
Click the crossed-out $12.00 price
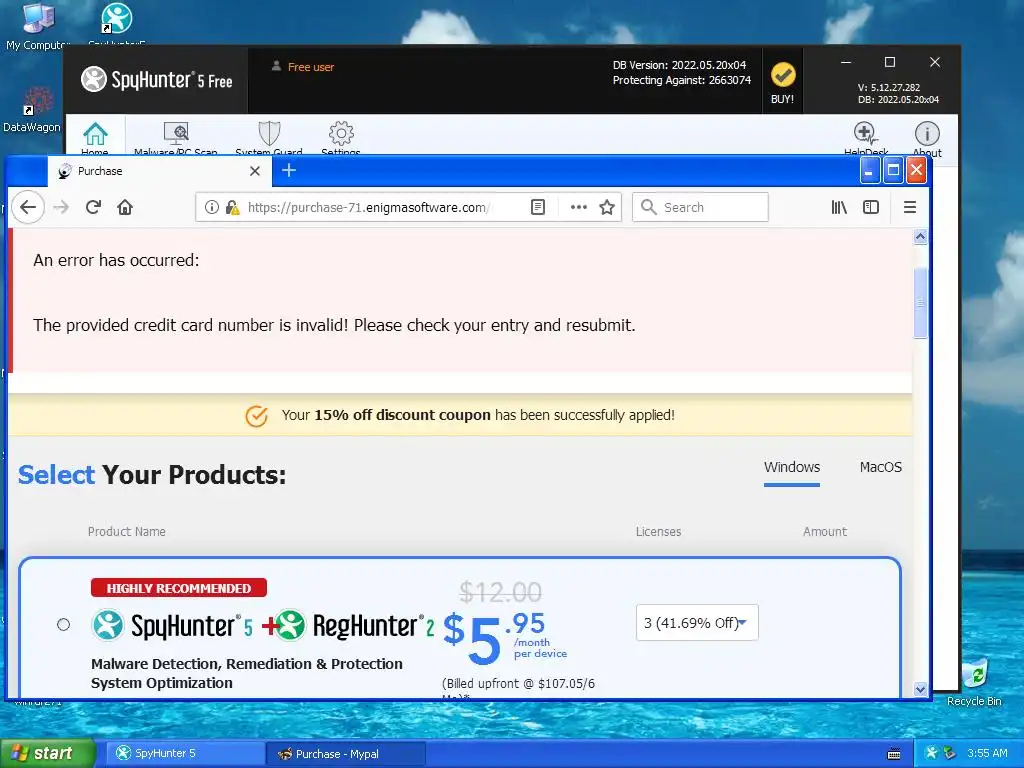(x=500, y=592)
